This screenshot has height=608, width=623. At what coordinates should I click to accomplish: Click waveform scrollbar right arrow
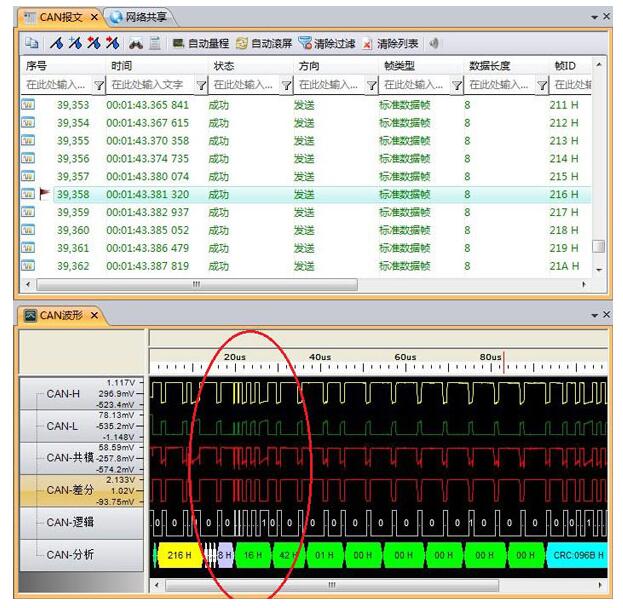click(600, 585)
